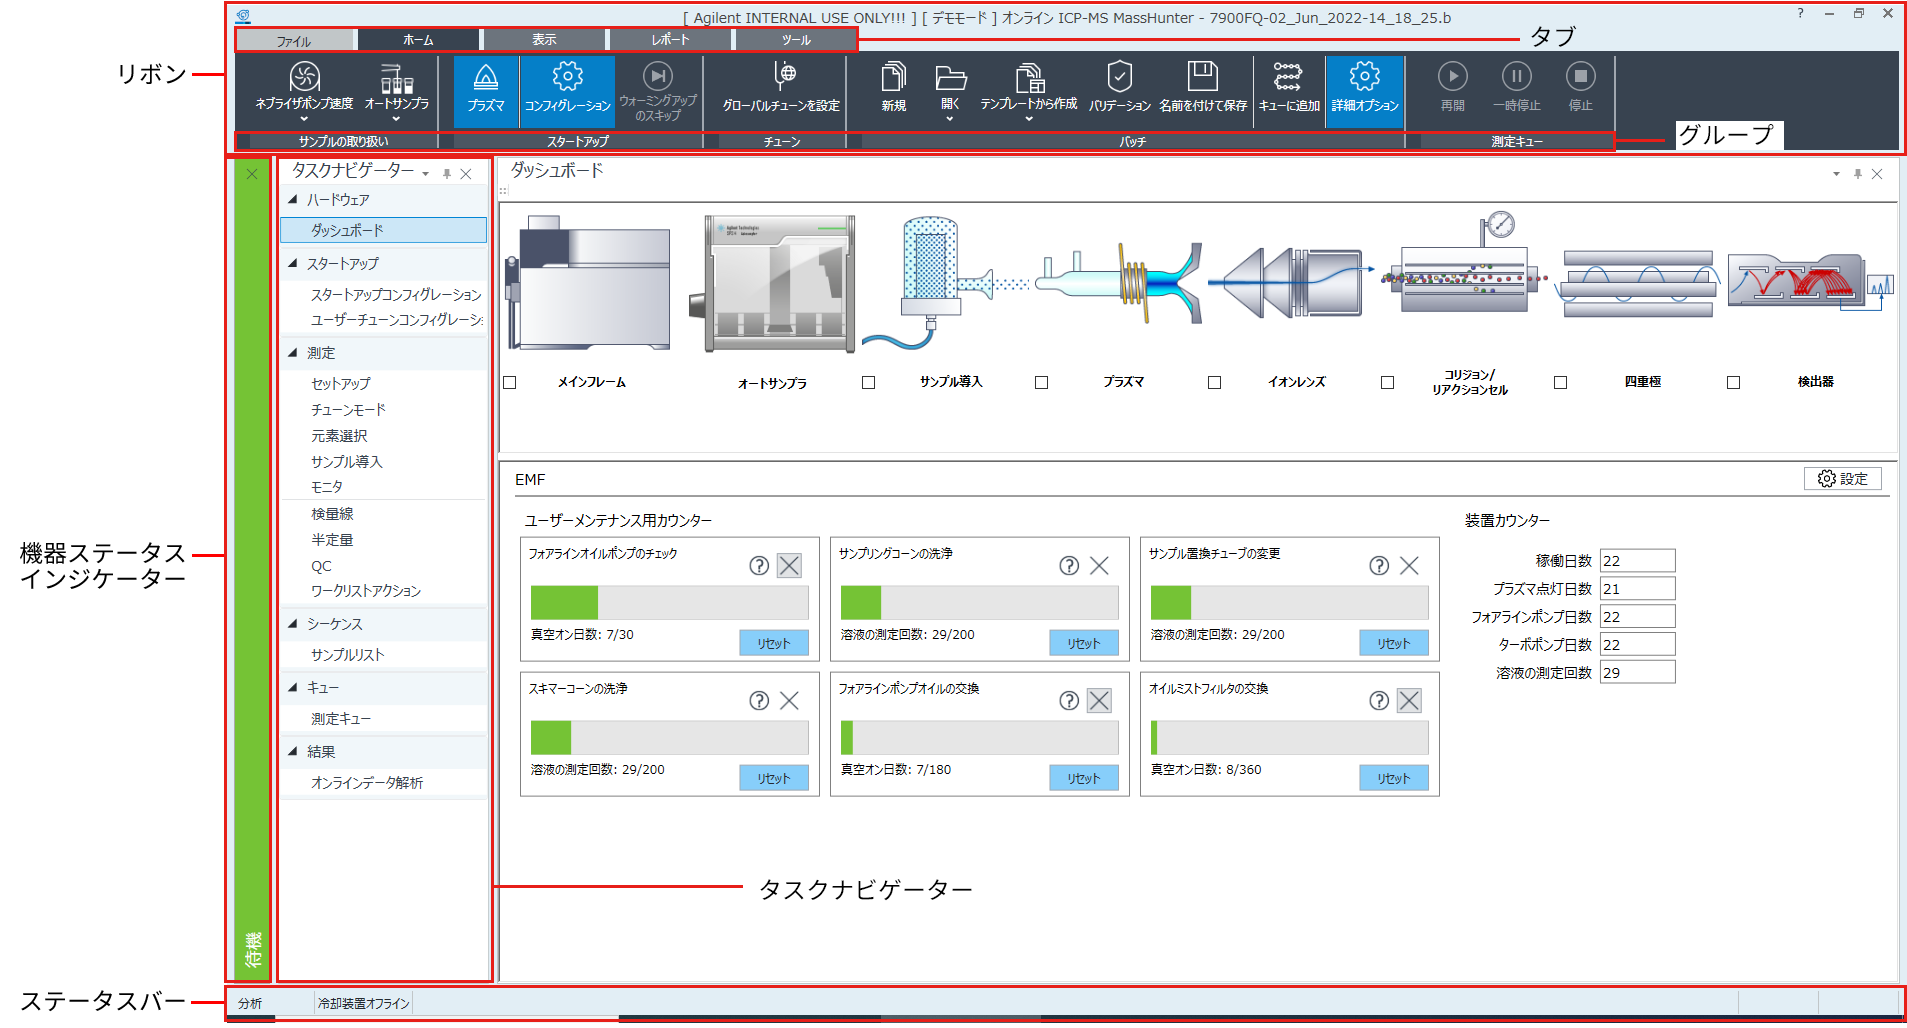The width and height of the screenshot is (1907, 1028).
Task: Select the 四重極 rods diagram
Action: pos(1638,284)
